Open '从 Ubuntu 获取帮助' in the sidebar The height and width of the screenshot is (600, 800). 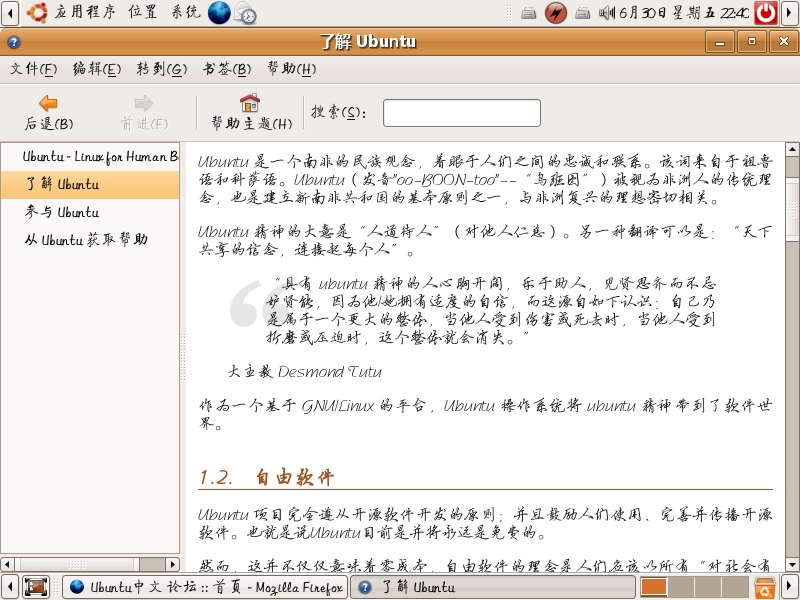[x=90, y=239]
